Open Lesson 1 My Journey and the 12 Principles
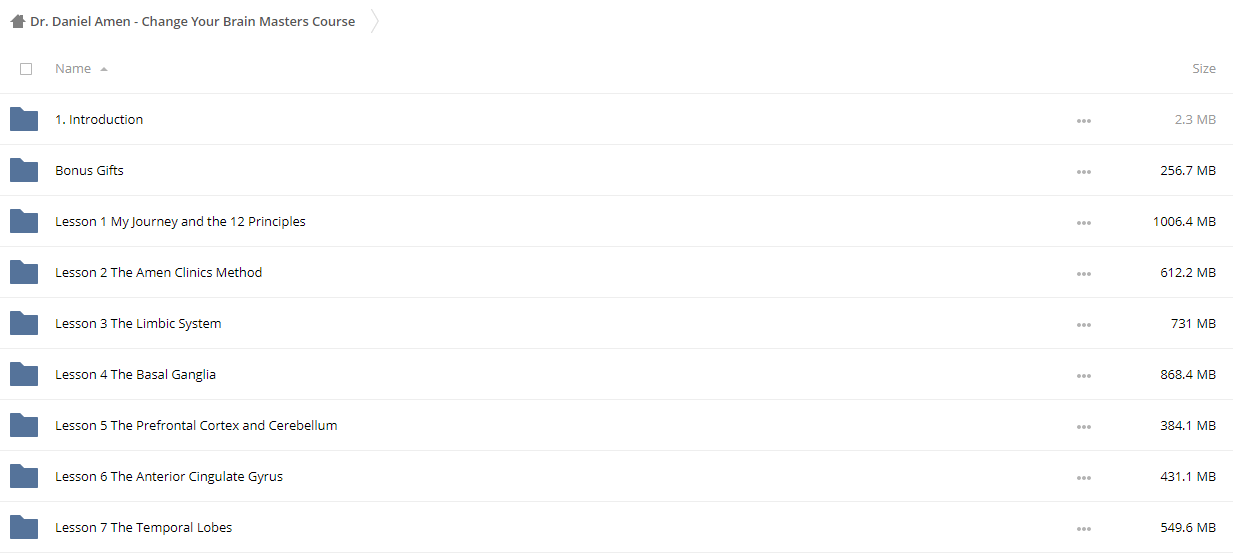1233x555 pixels. click(180, 221)
